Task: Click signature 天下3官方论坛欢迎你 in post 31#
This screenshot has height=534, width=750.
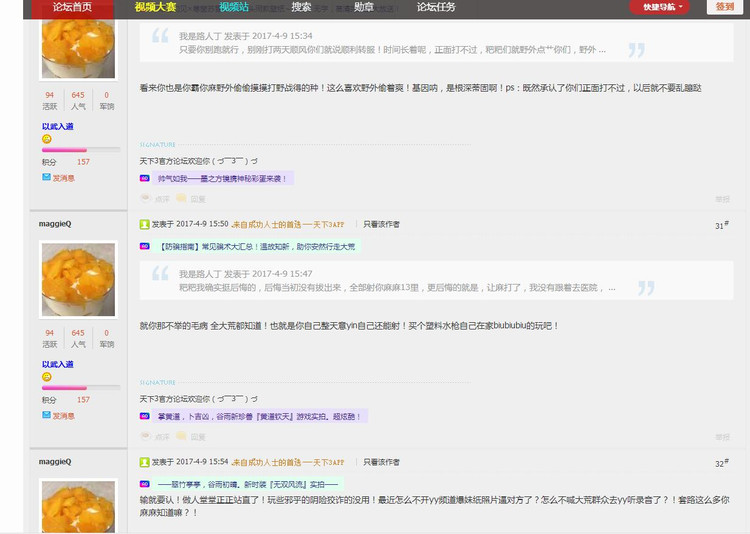Action: pos(199,399)
